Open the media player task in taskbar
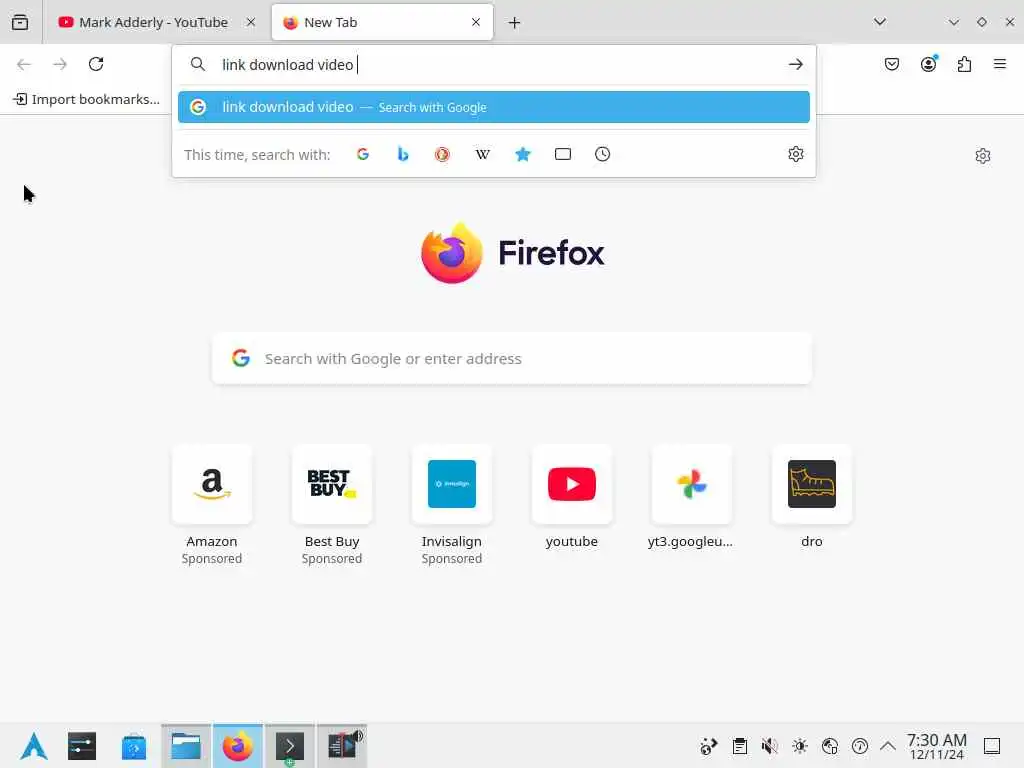This screenshot has width=1024, height=768. [x=342, y=746]
